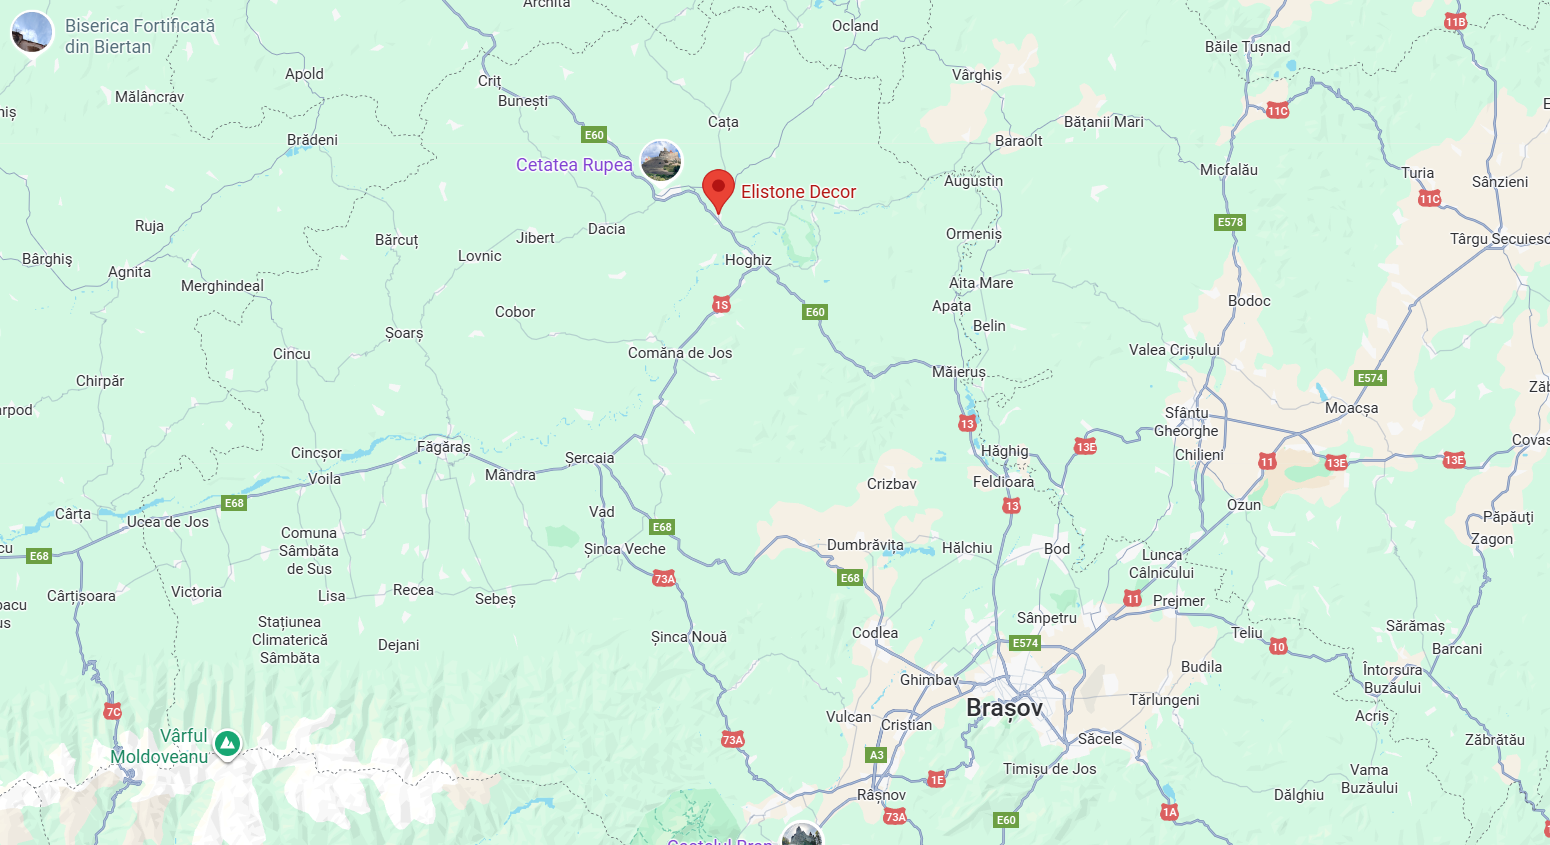1550x845 pixels.
Task: Click the A3 motorway shield near Cristian
Action: (877, 755)
